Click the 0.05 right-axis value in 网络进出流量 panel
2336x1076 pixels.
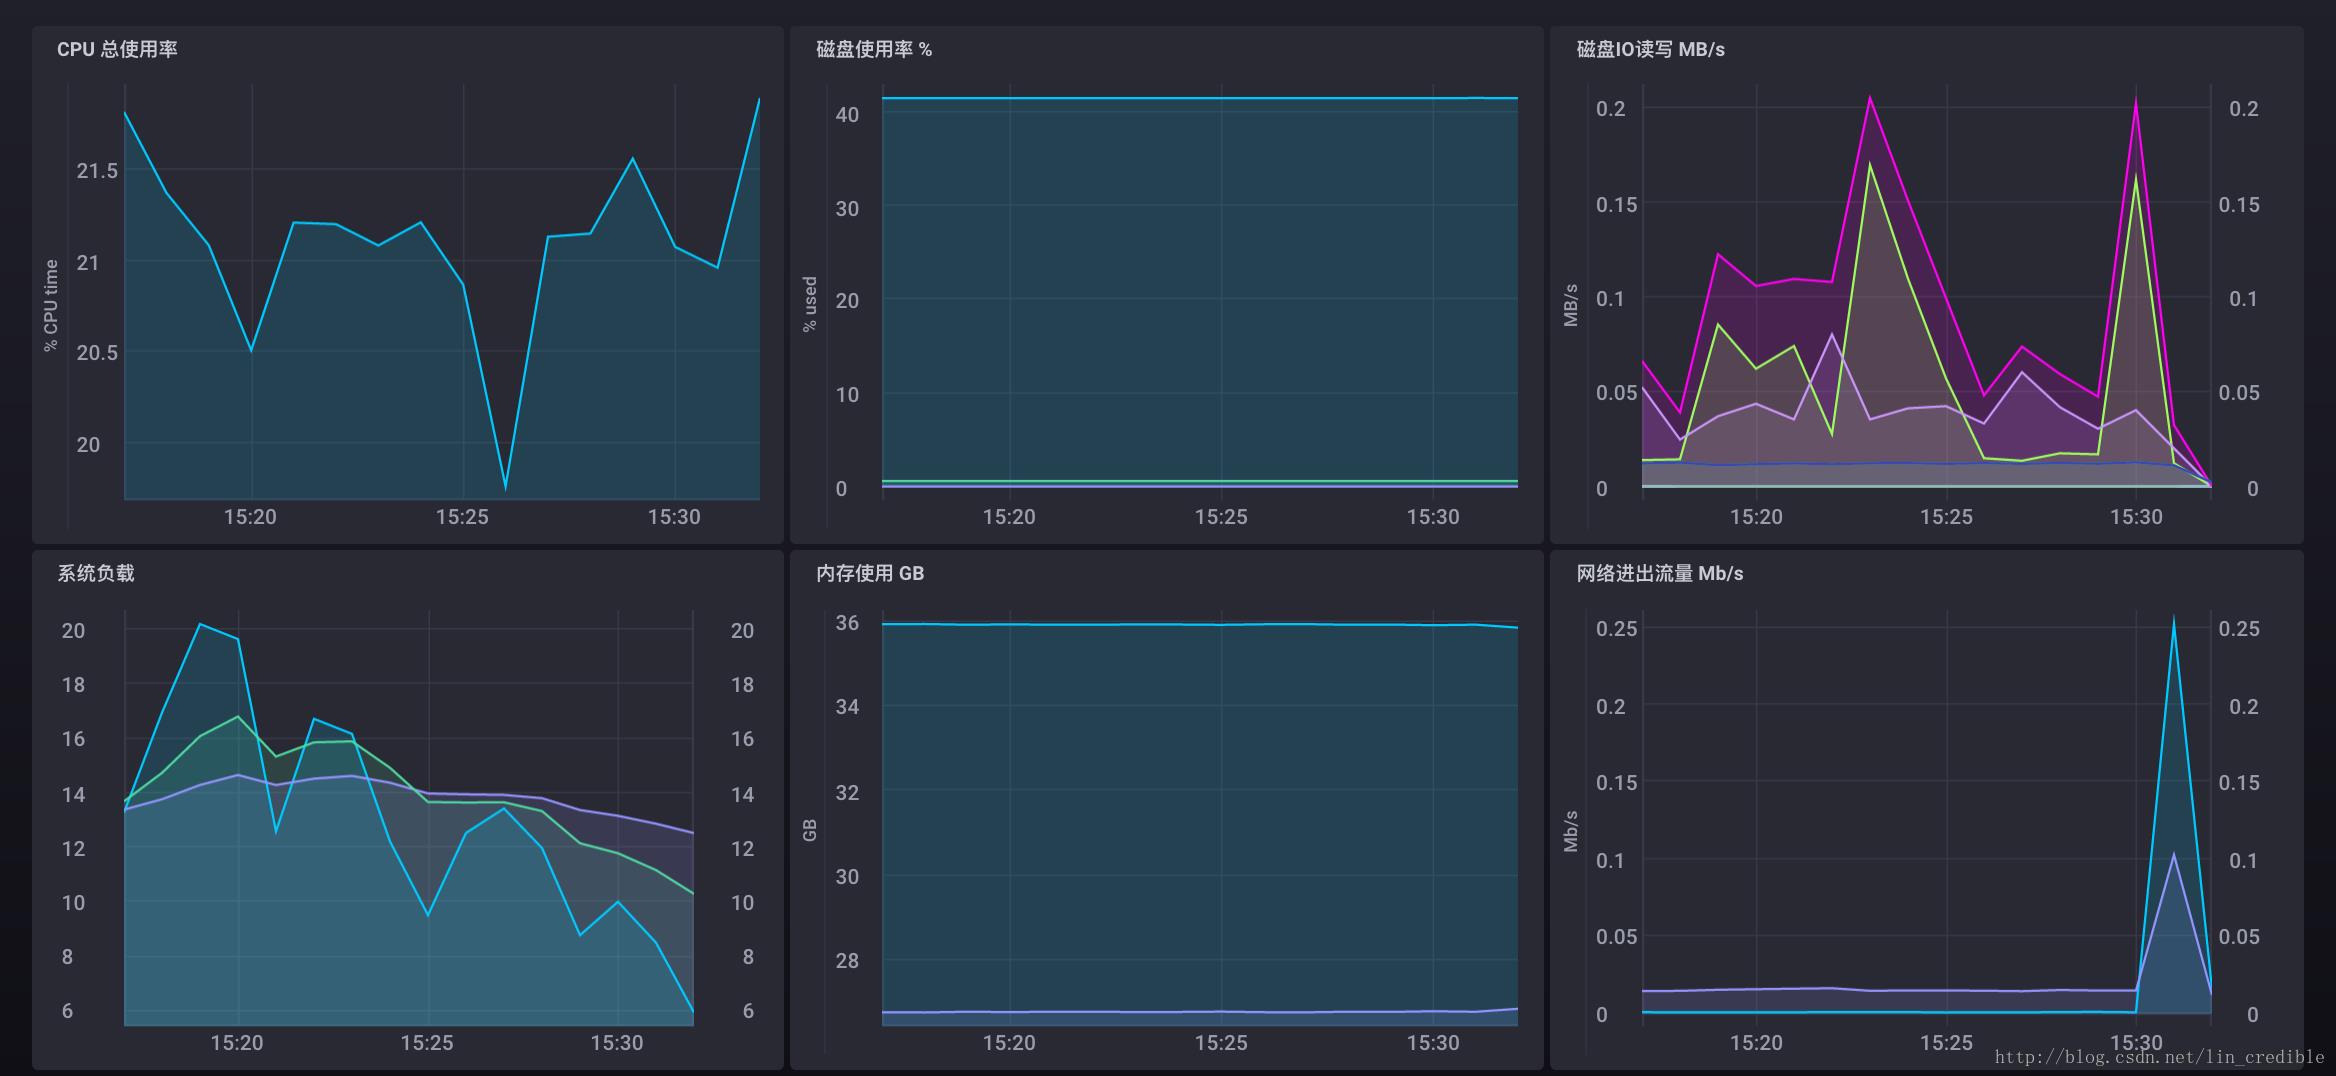pos(2239,937)
